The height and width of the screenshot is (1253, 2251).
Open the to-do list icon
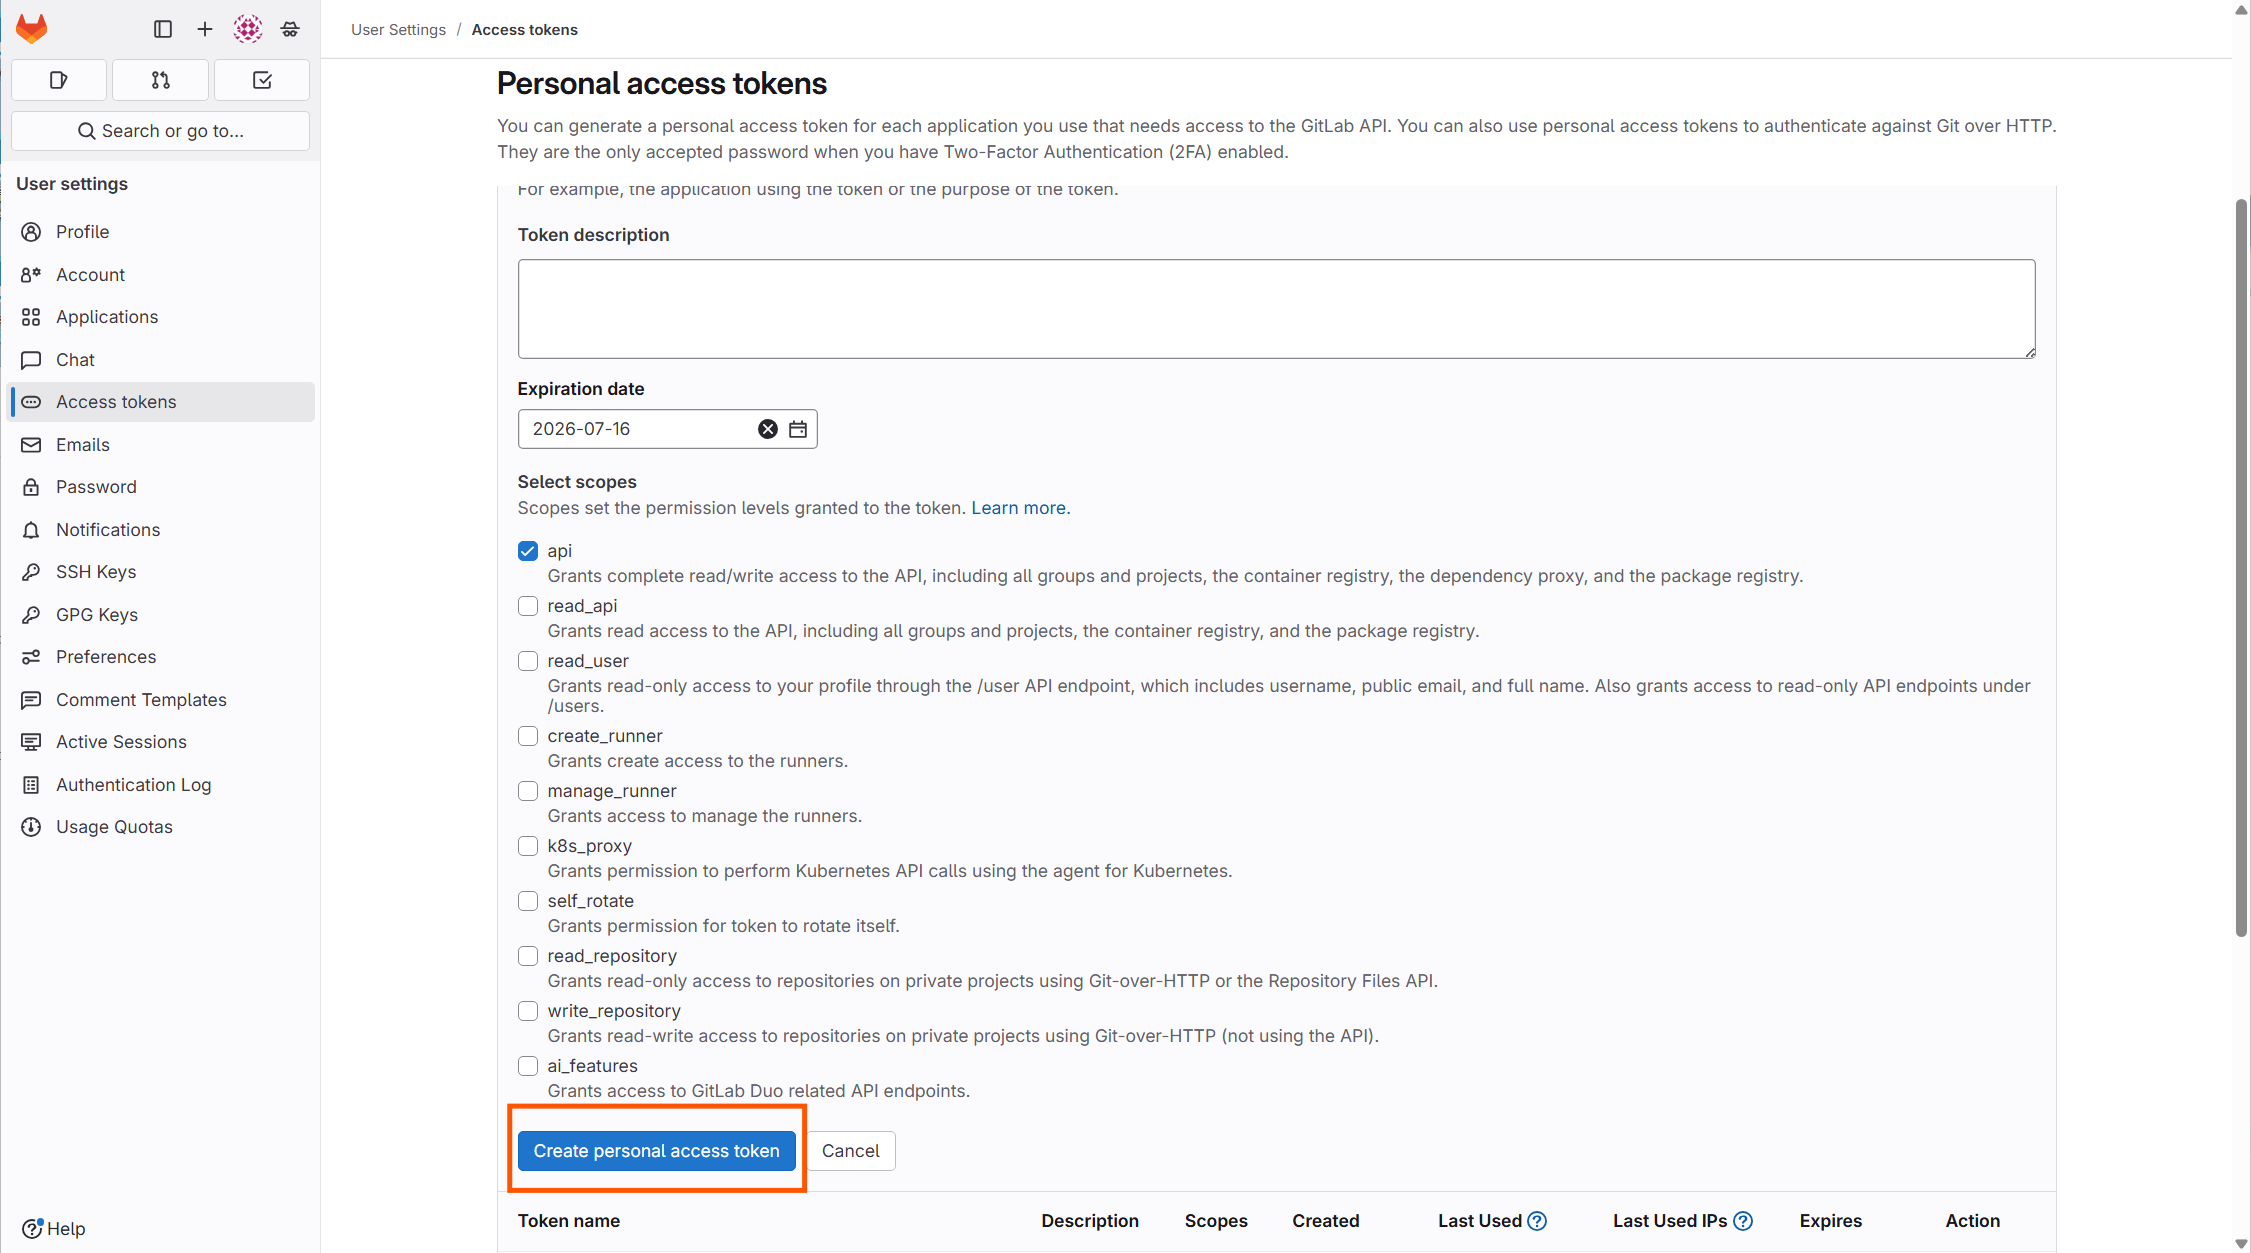click(262, 80)
